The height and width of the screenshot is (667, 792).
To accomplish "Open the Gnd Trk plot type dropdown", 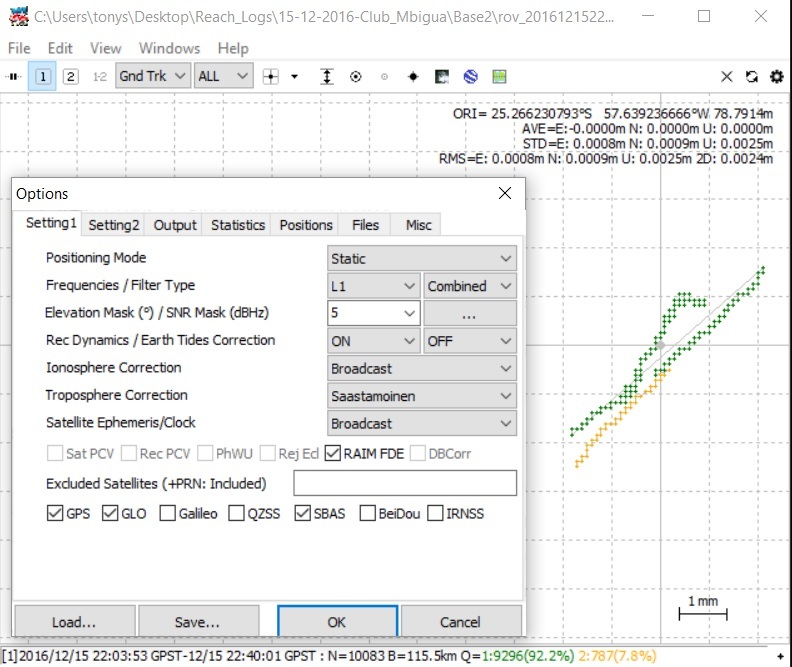I will click(153, 76).
